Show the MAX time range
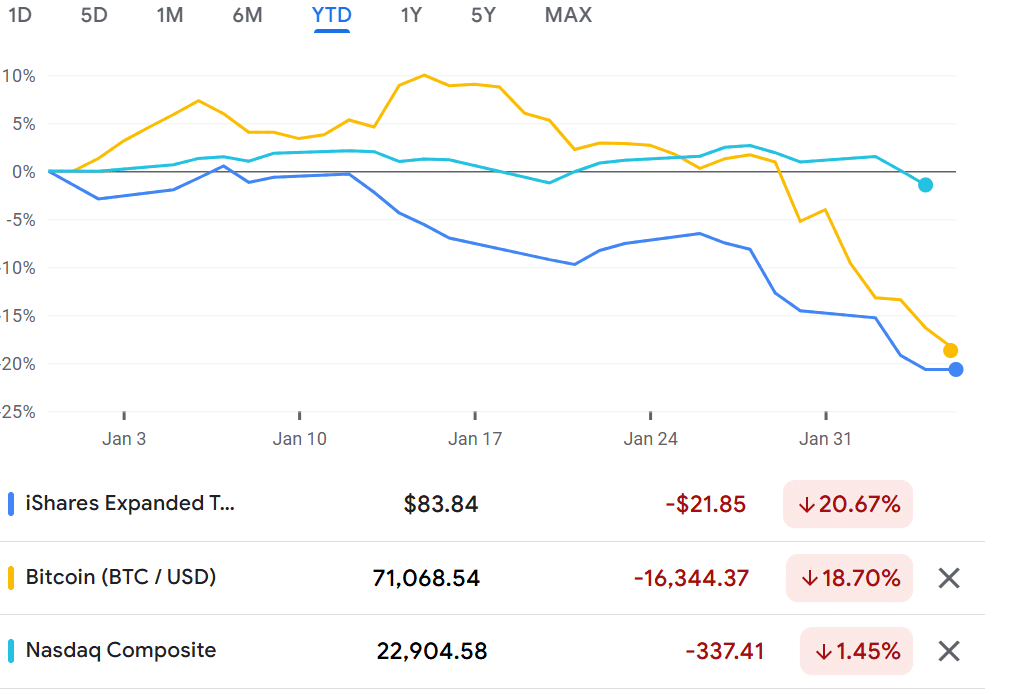Viewport: 1014px width, 694px height. [x=568, y=15]
